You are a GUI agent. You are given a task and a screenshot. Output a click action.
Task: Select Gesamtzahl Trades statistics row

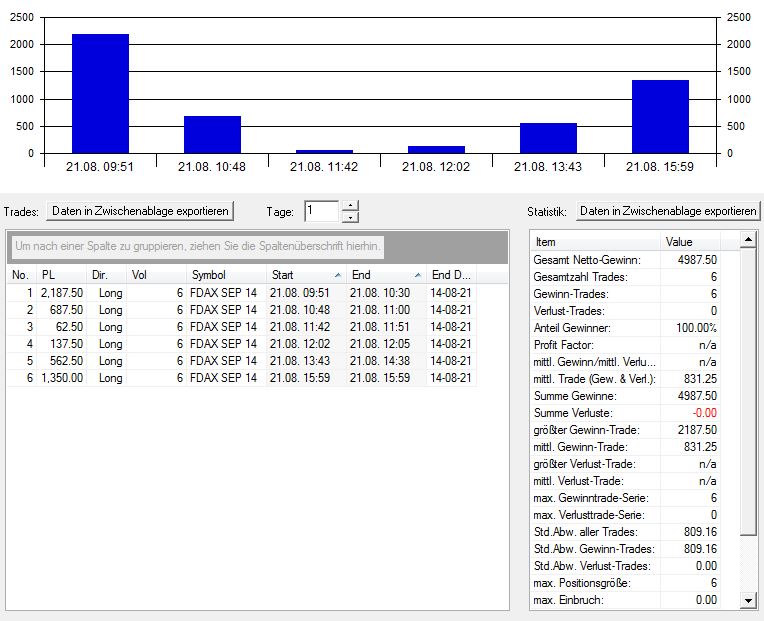pos(626,277)
